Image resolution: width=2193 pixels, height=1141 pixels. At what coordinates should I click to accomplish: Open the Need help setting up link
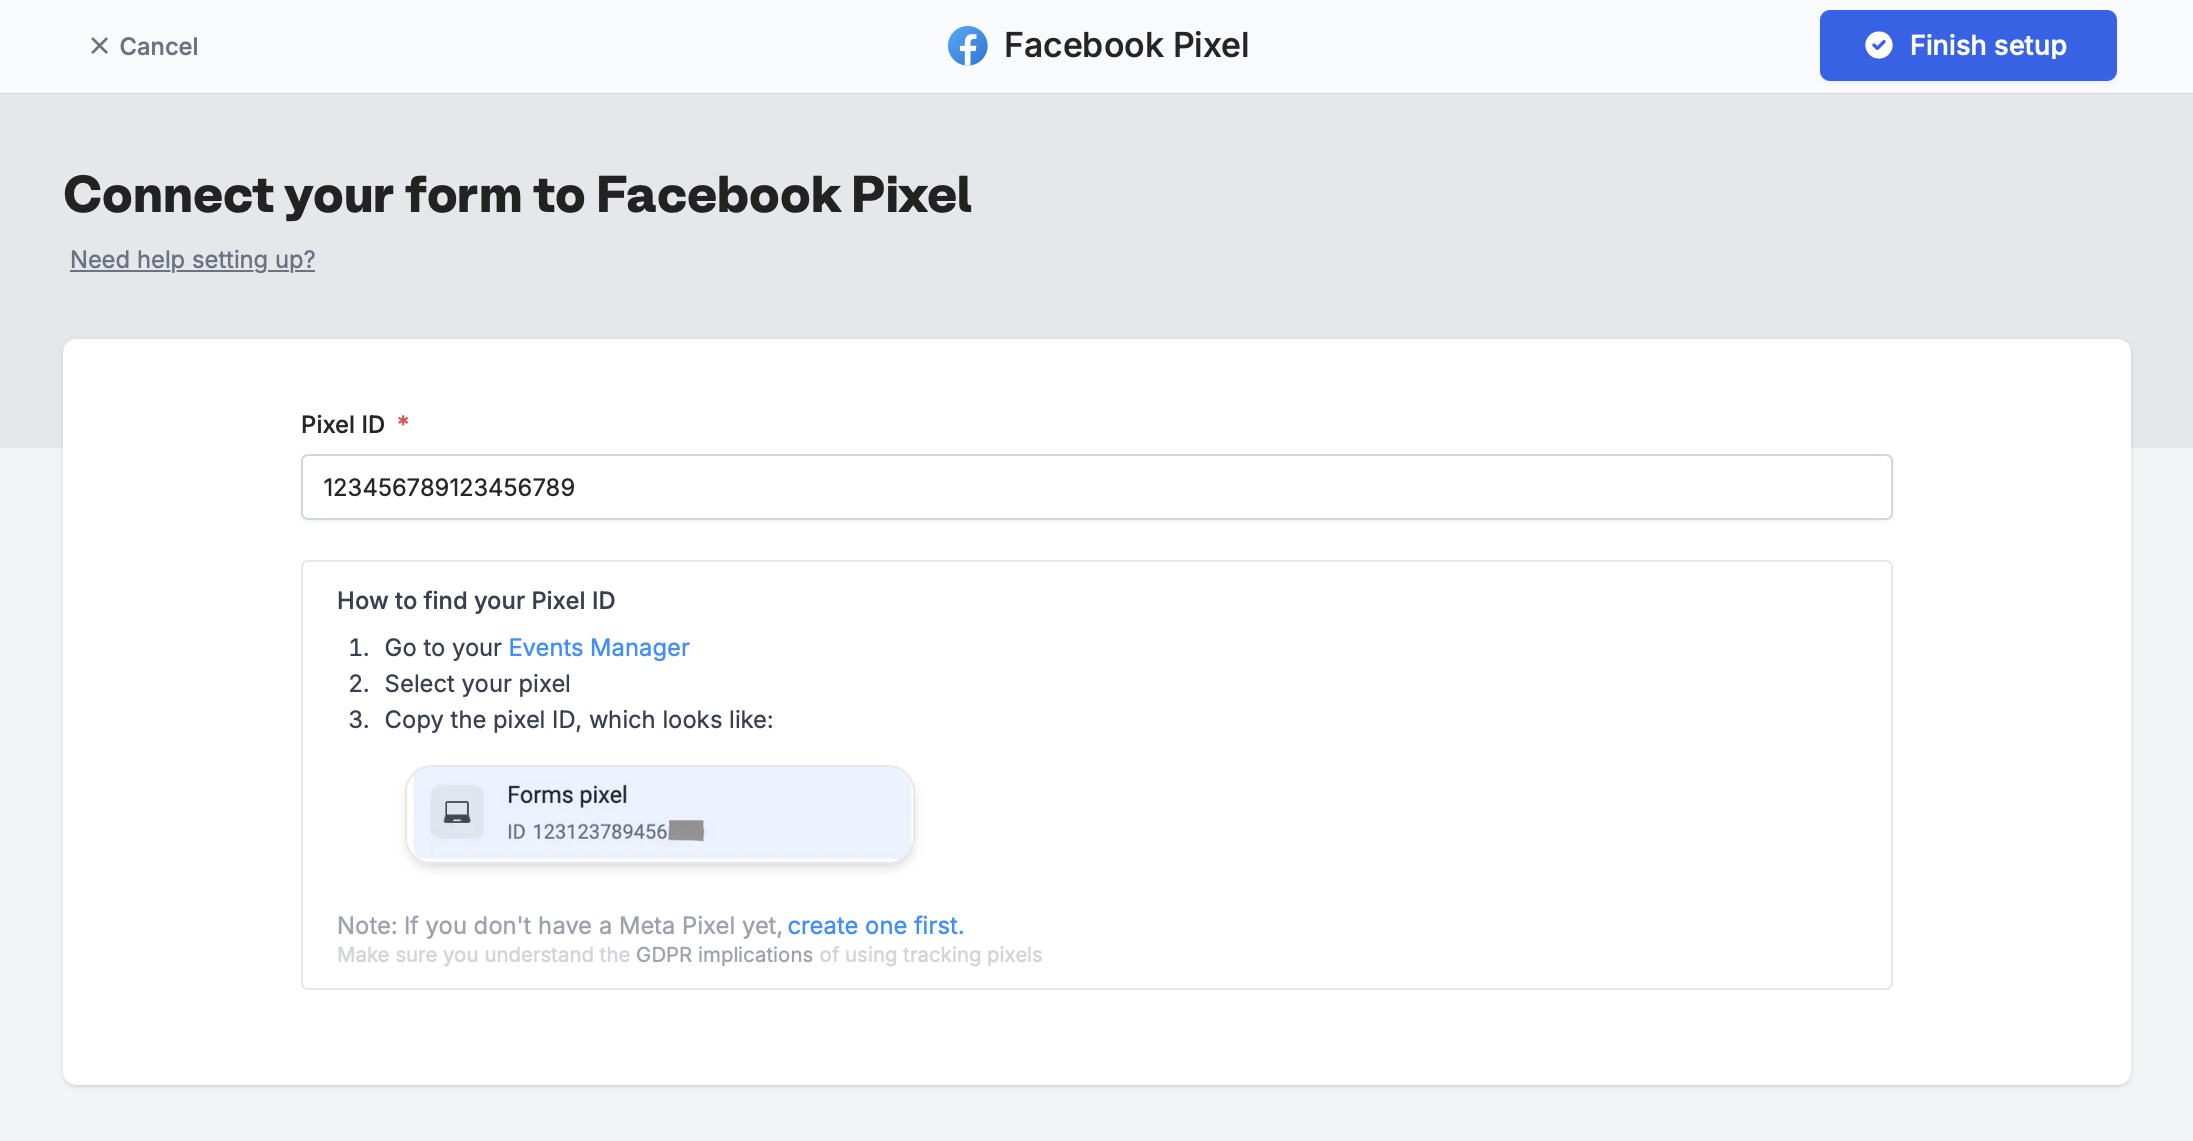pyautogui.click(x=192, y=259)
